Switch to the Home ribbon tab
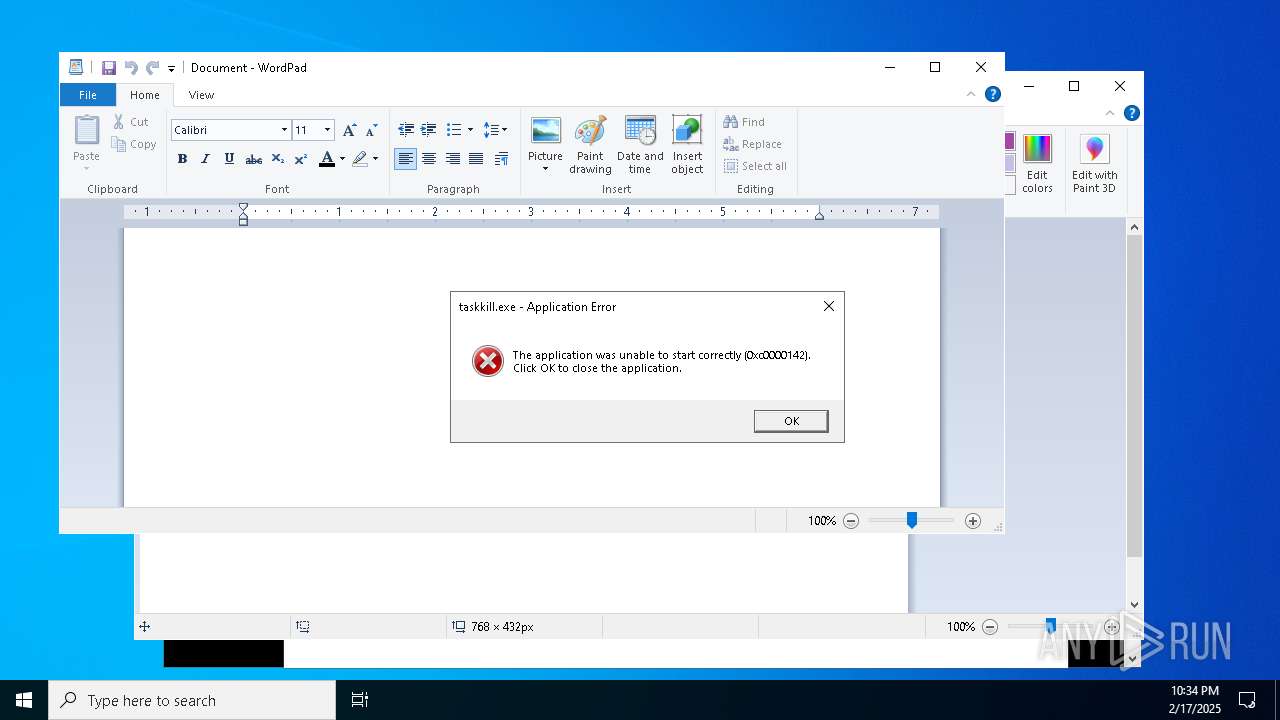The height and width of the screenshot is (720, 1280). 145,95
